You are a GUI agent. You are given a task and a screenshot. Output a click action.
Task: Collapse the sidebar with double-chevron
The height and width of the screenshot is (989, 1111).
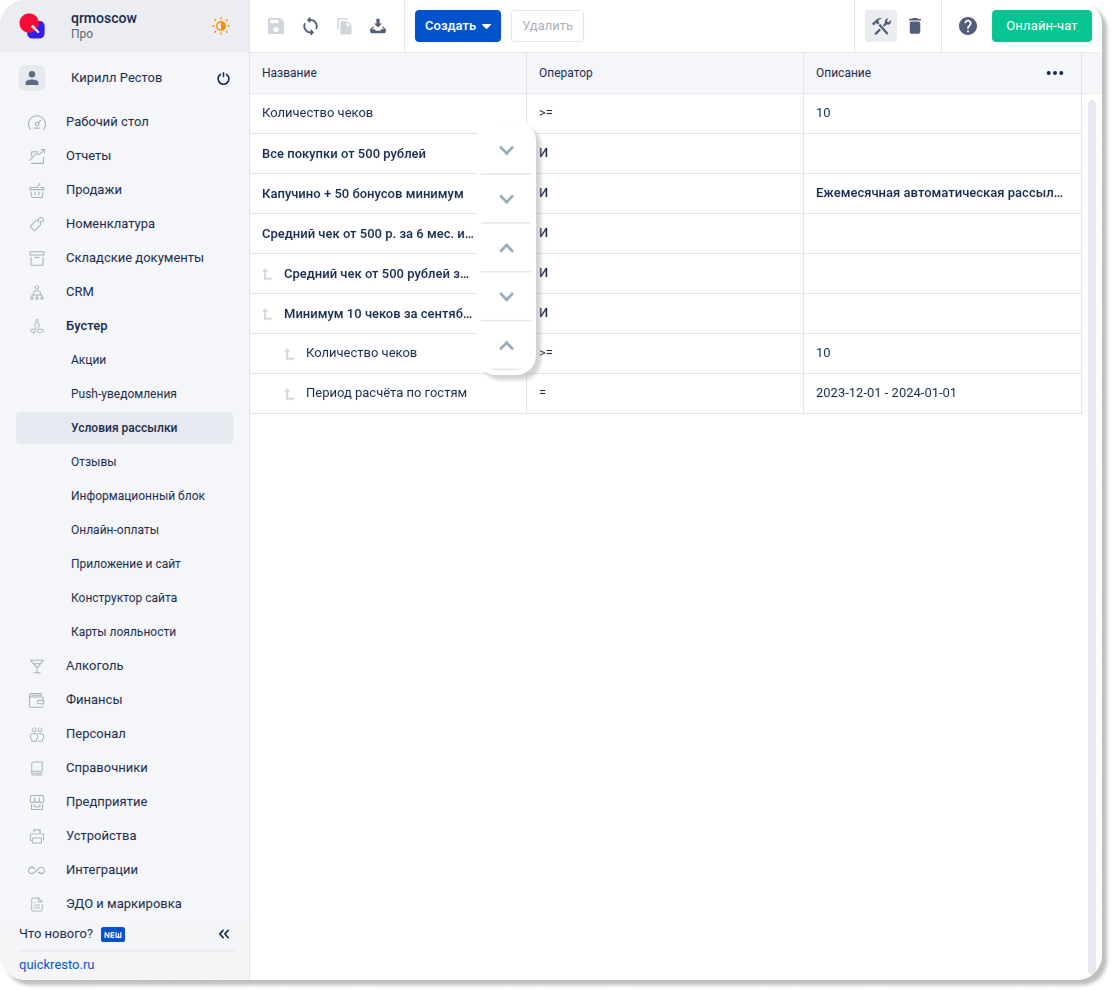coord(224,934)
